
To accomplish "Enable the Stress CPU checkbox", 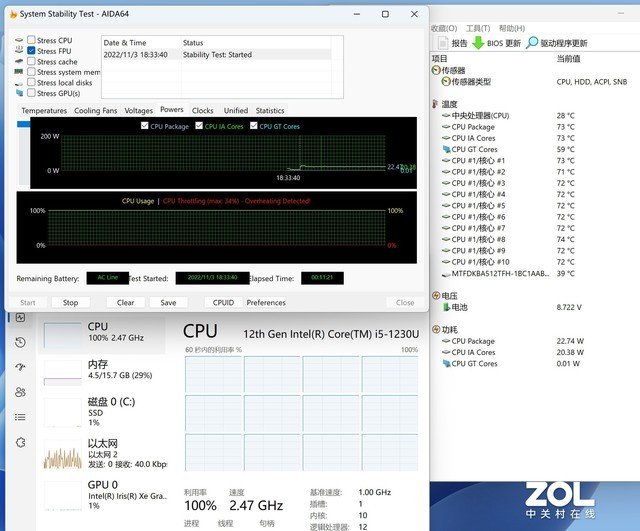I will [31, 40].
